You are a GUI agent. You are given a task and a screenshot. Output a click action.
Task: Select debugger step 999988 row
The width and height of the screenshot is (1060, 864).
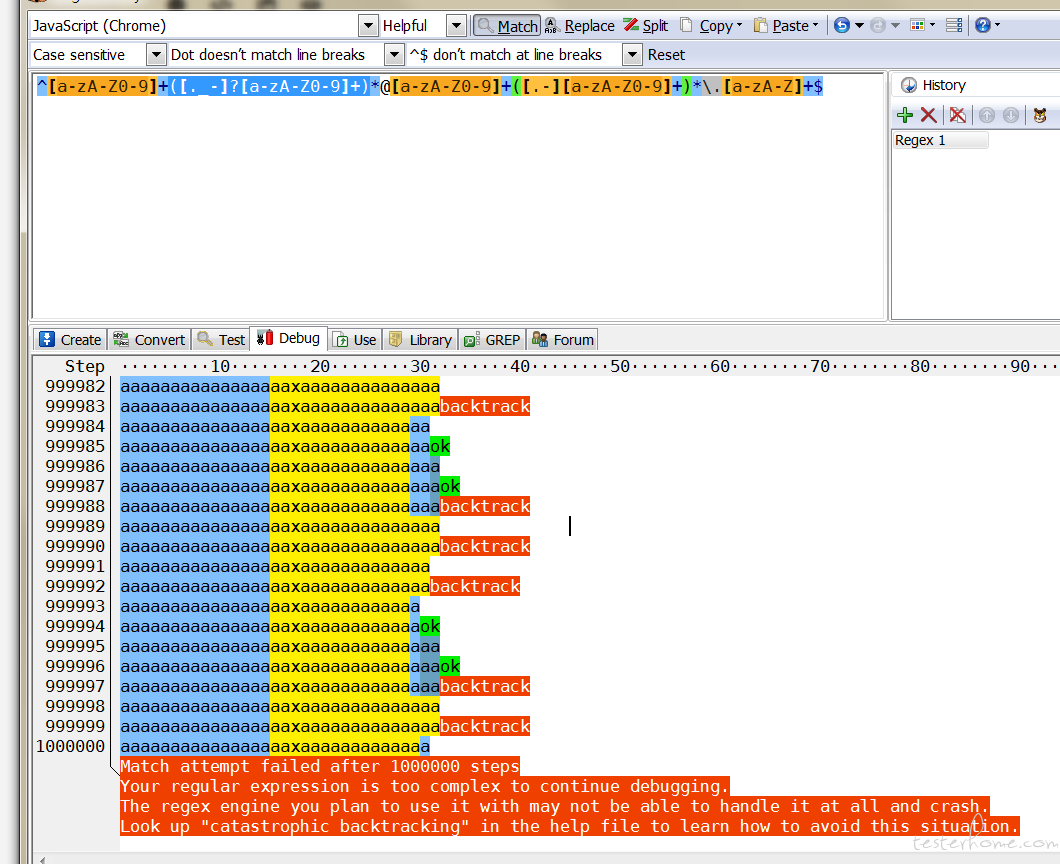click(x=324, y=506)
